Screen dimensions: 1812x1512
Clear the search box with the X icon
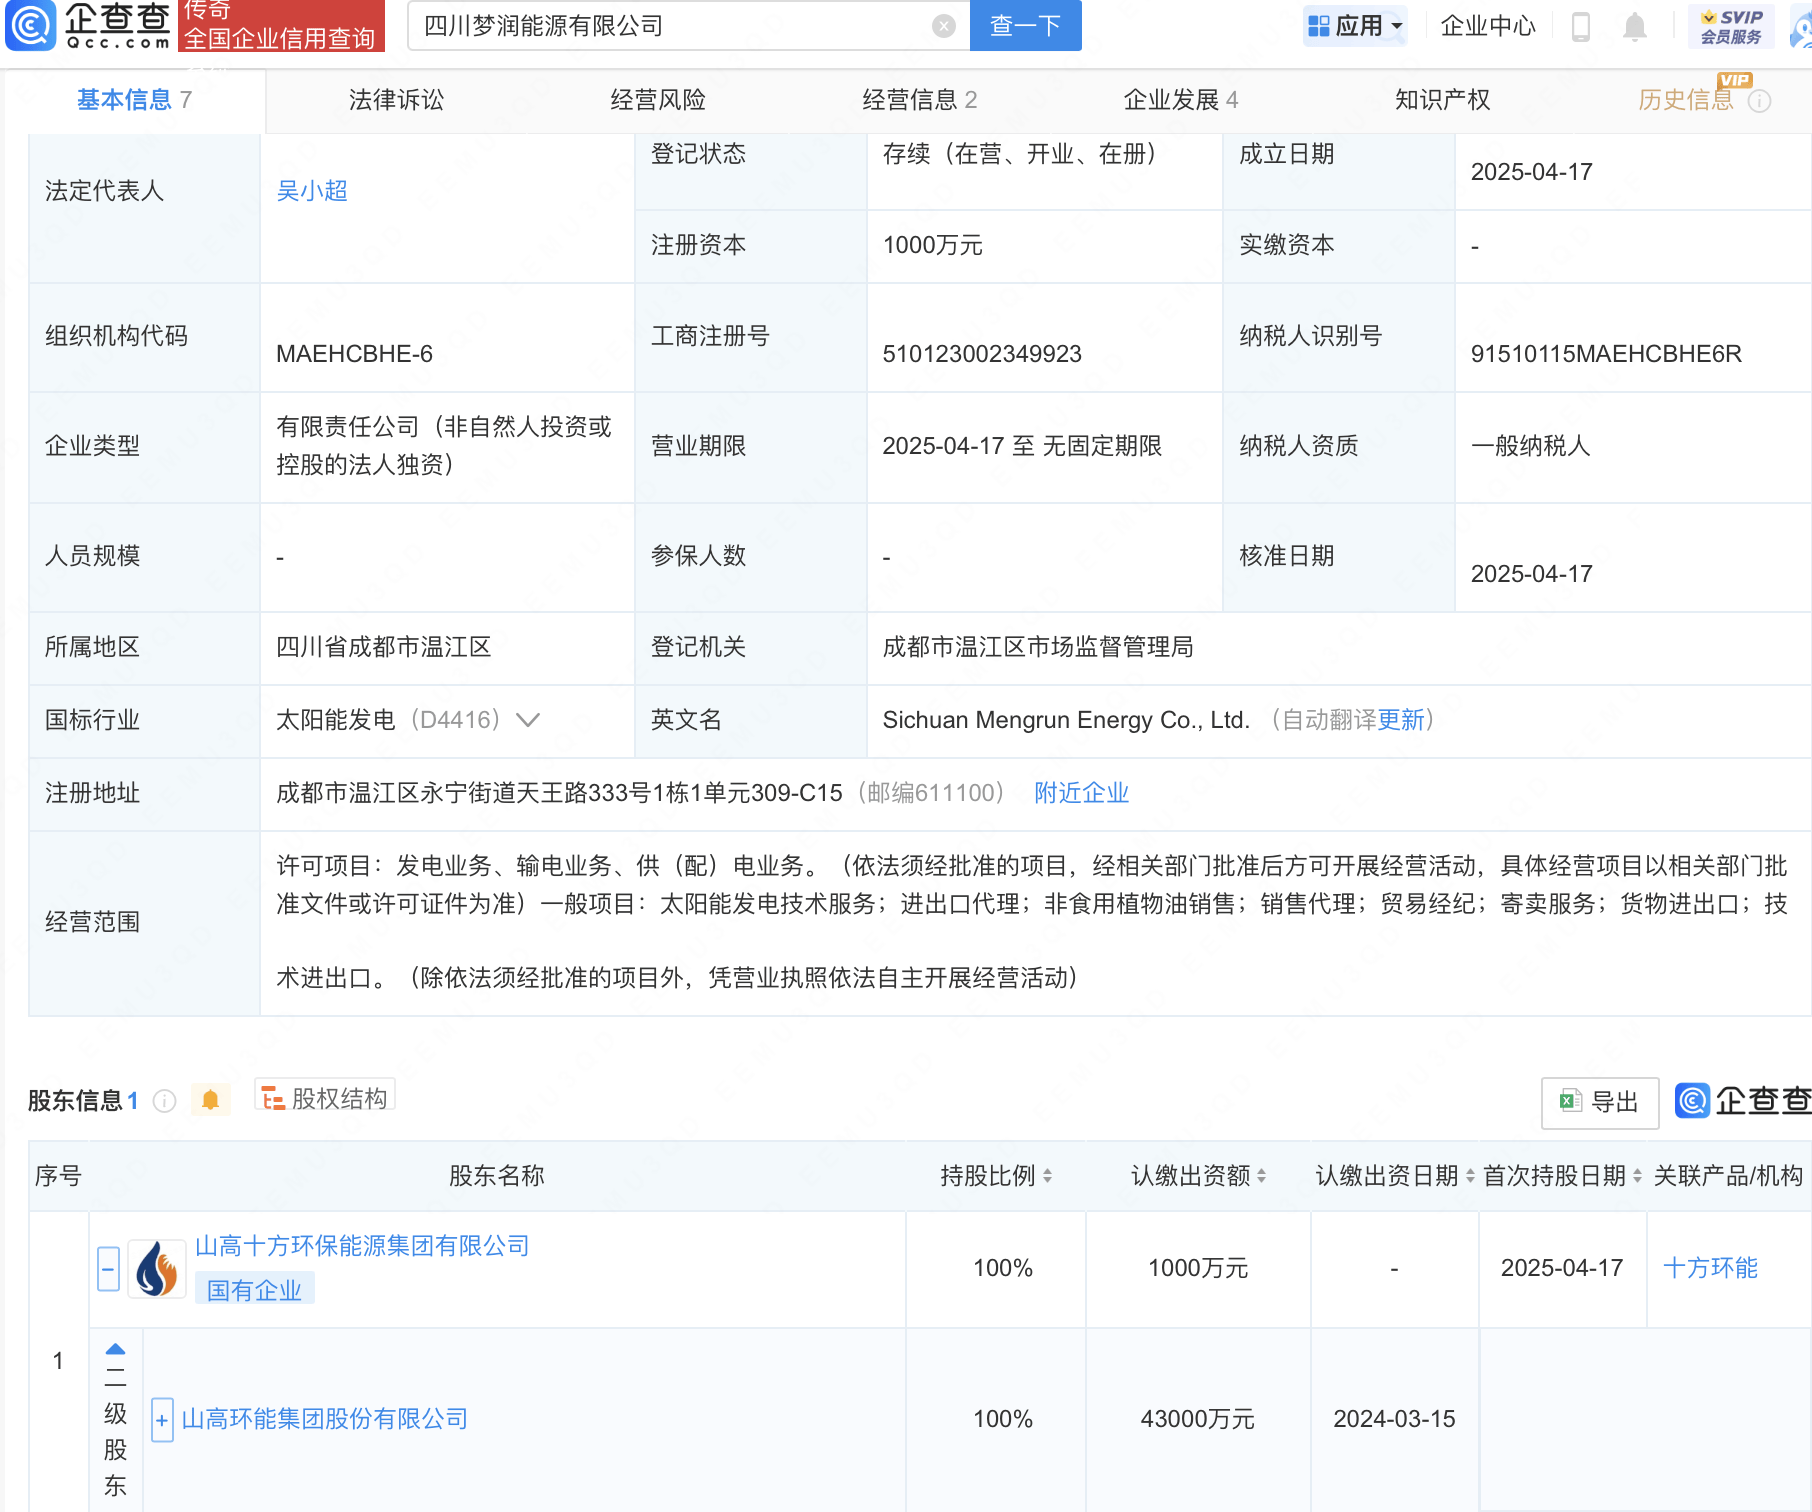pyautogui.click(x=943, y=26)
